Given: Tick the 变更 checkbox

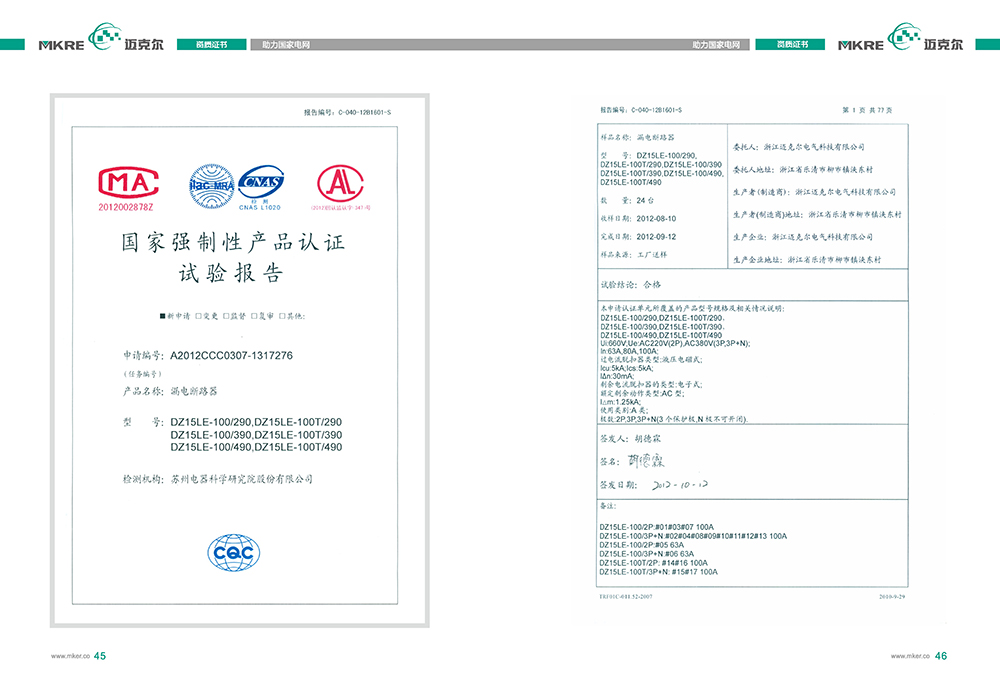Looking at the screenshot, I should 198,316.
